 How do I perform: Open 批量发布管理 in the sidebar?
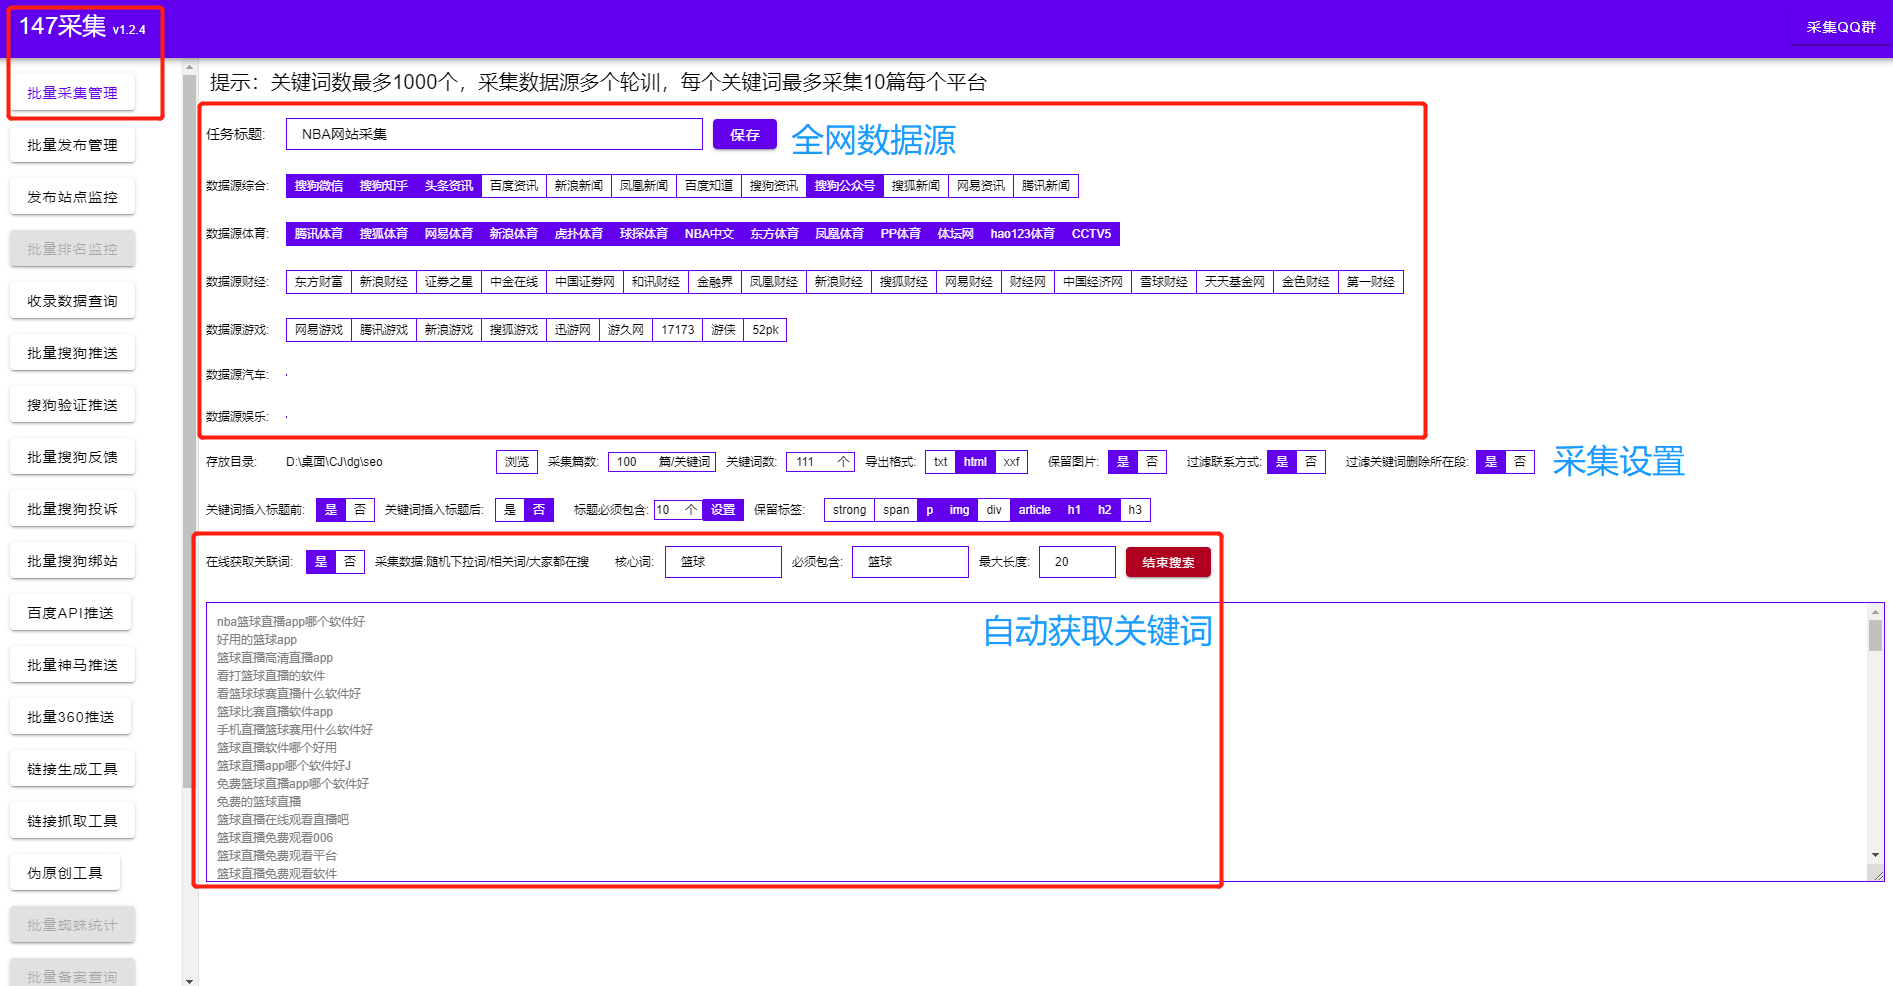(x=71, y=144)
